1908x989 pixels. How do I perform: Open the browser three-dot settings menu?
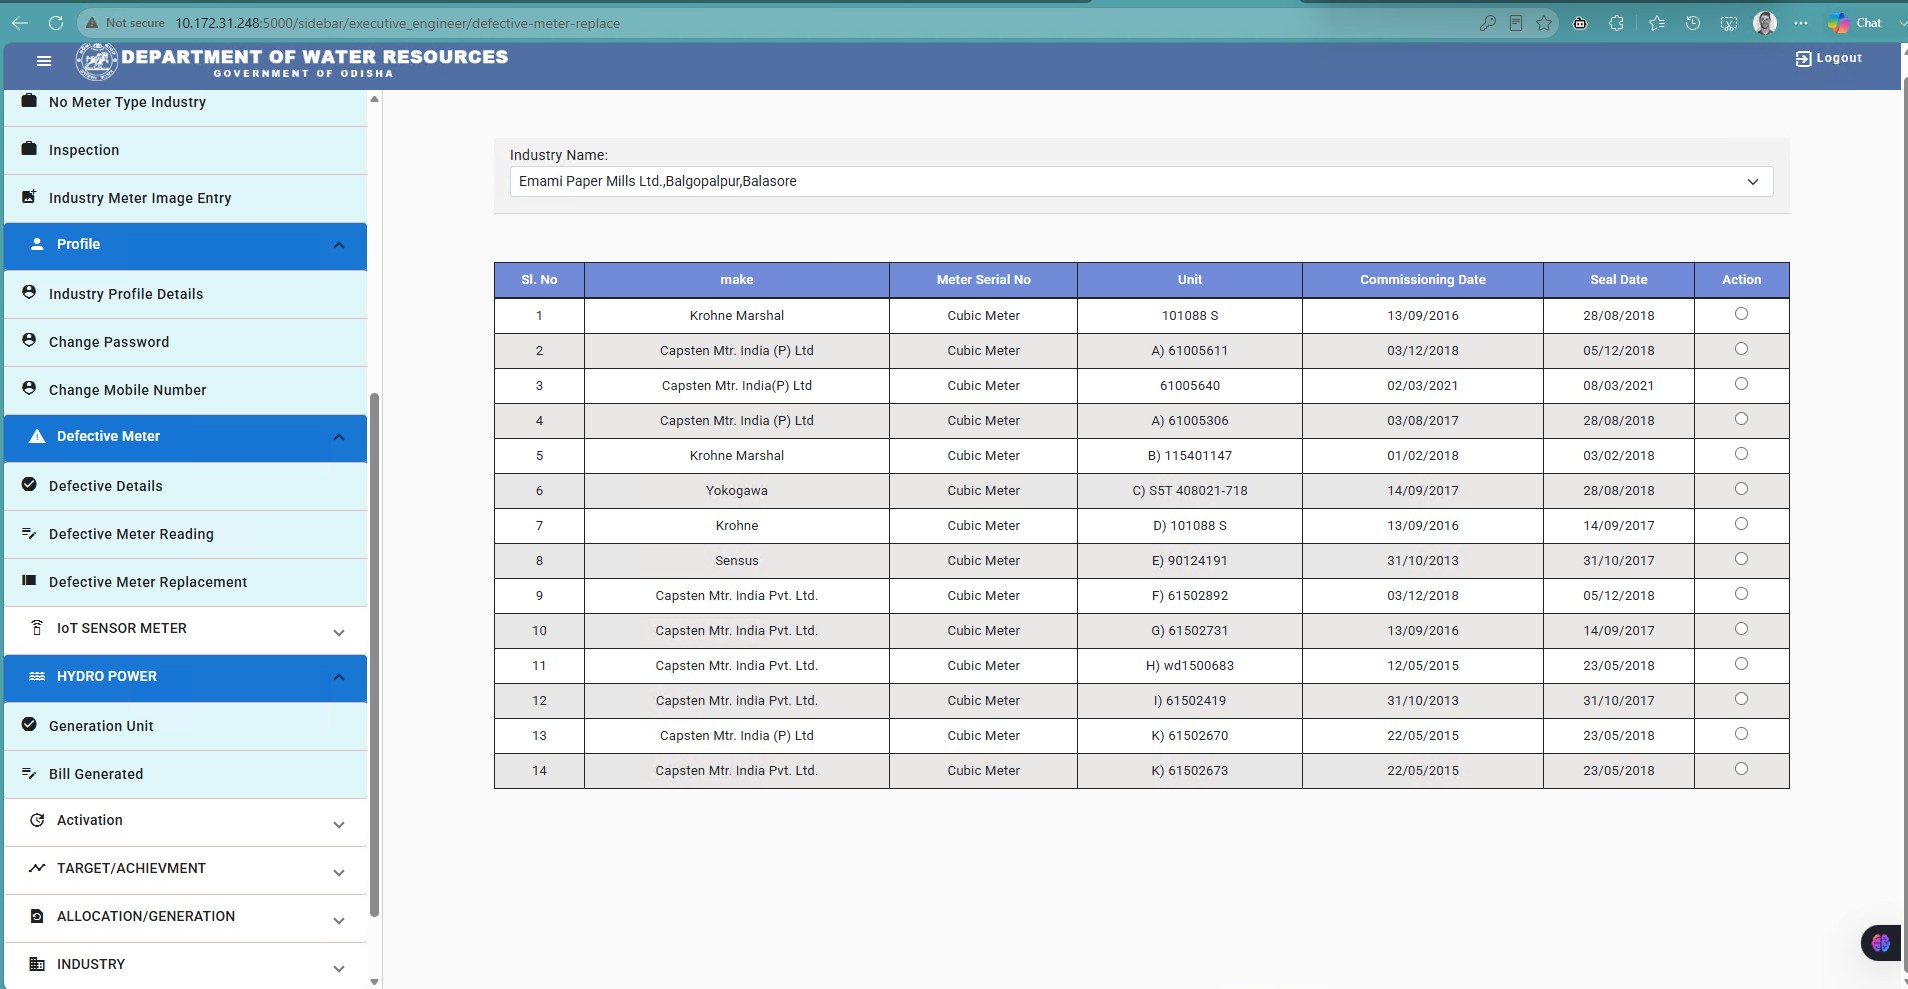coord(1801,23)
